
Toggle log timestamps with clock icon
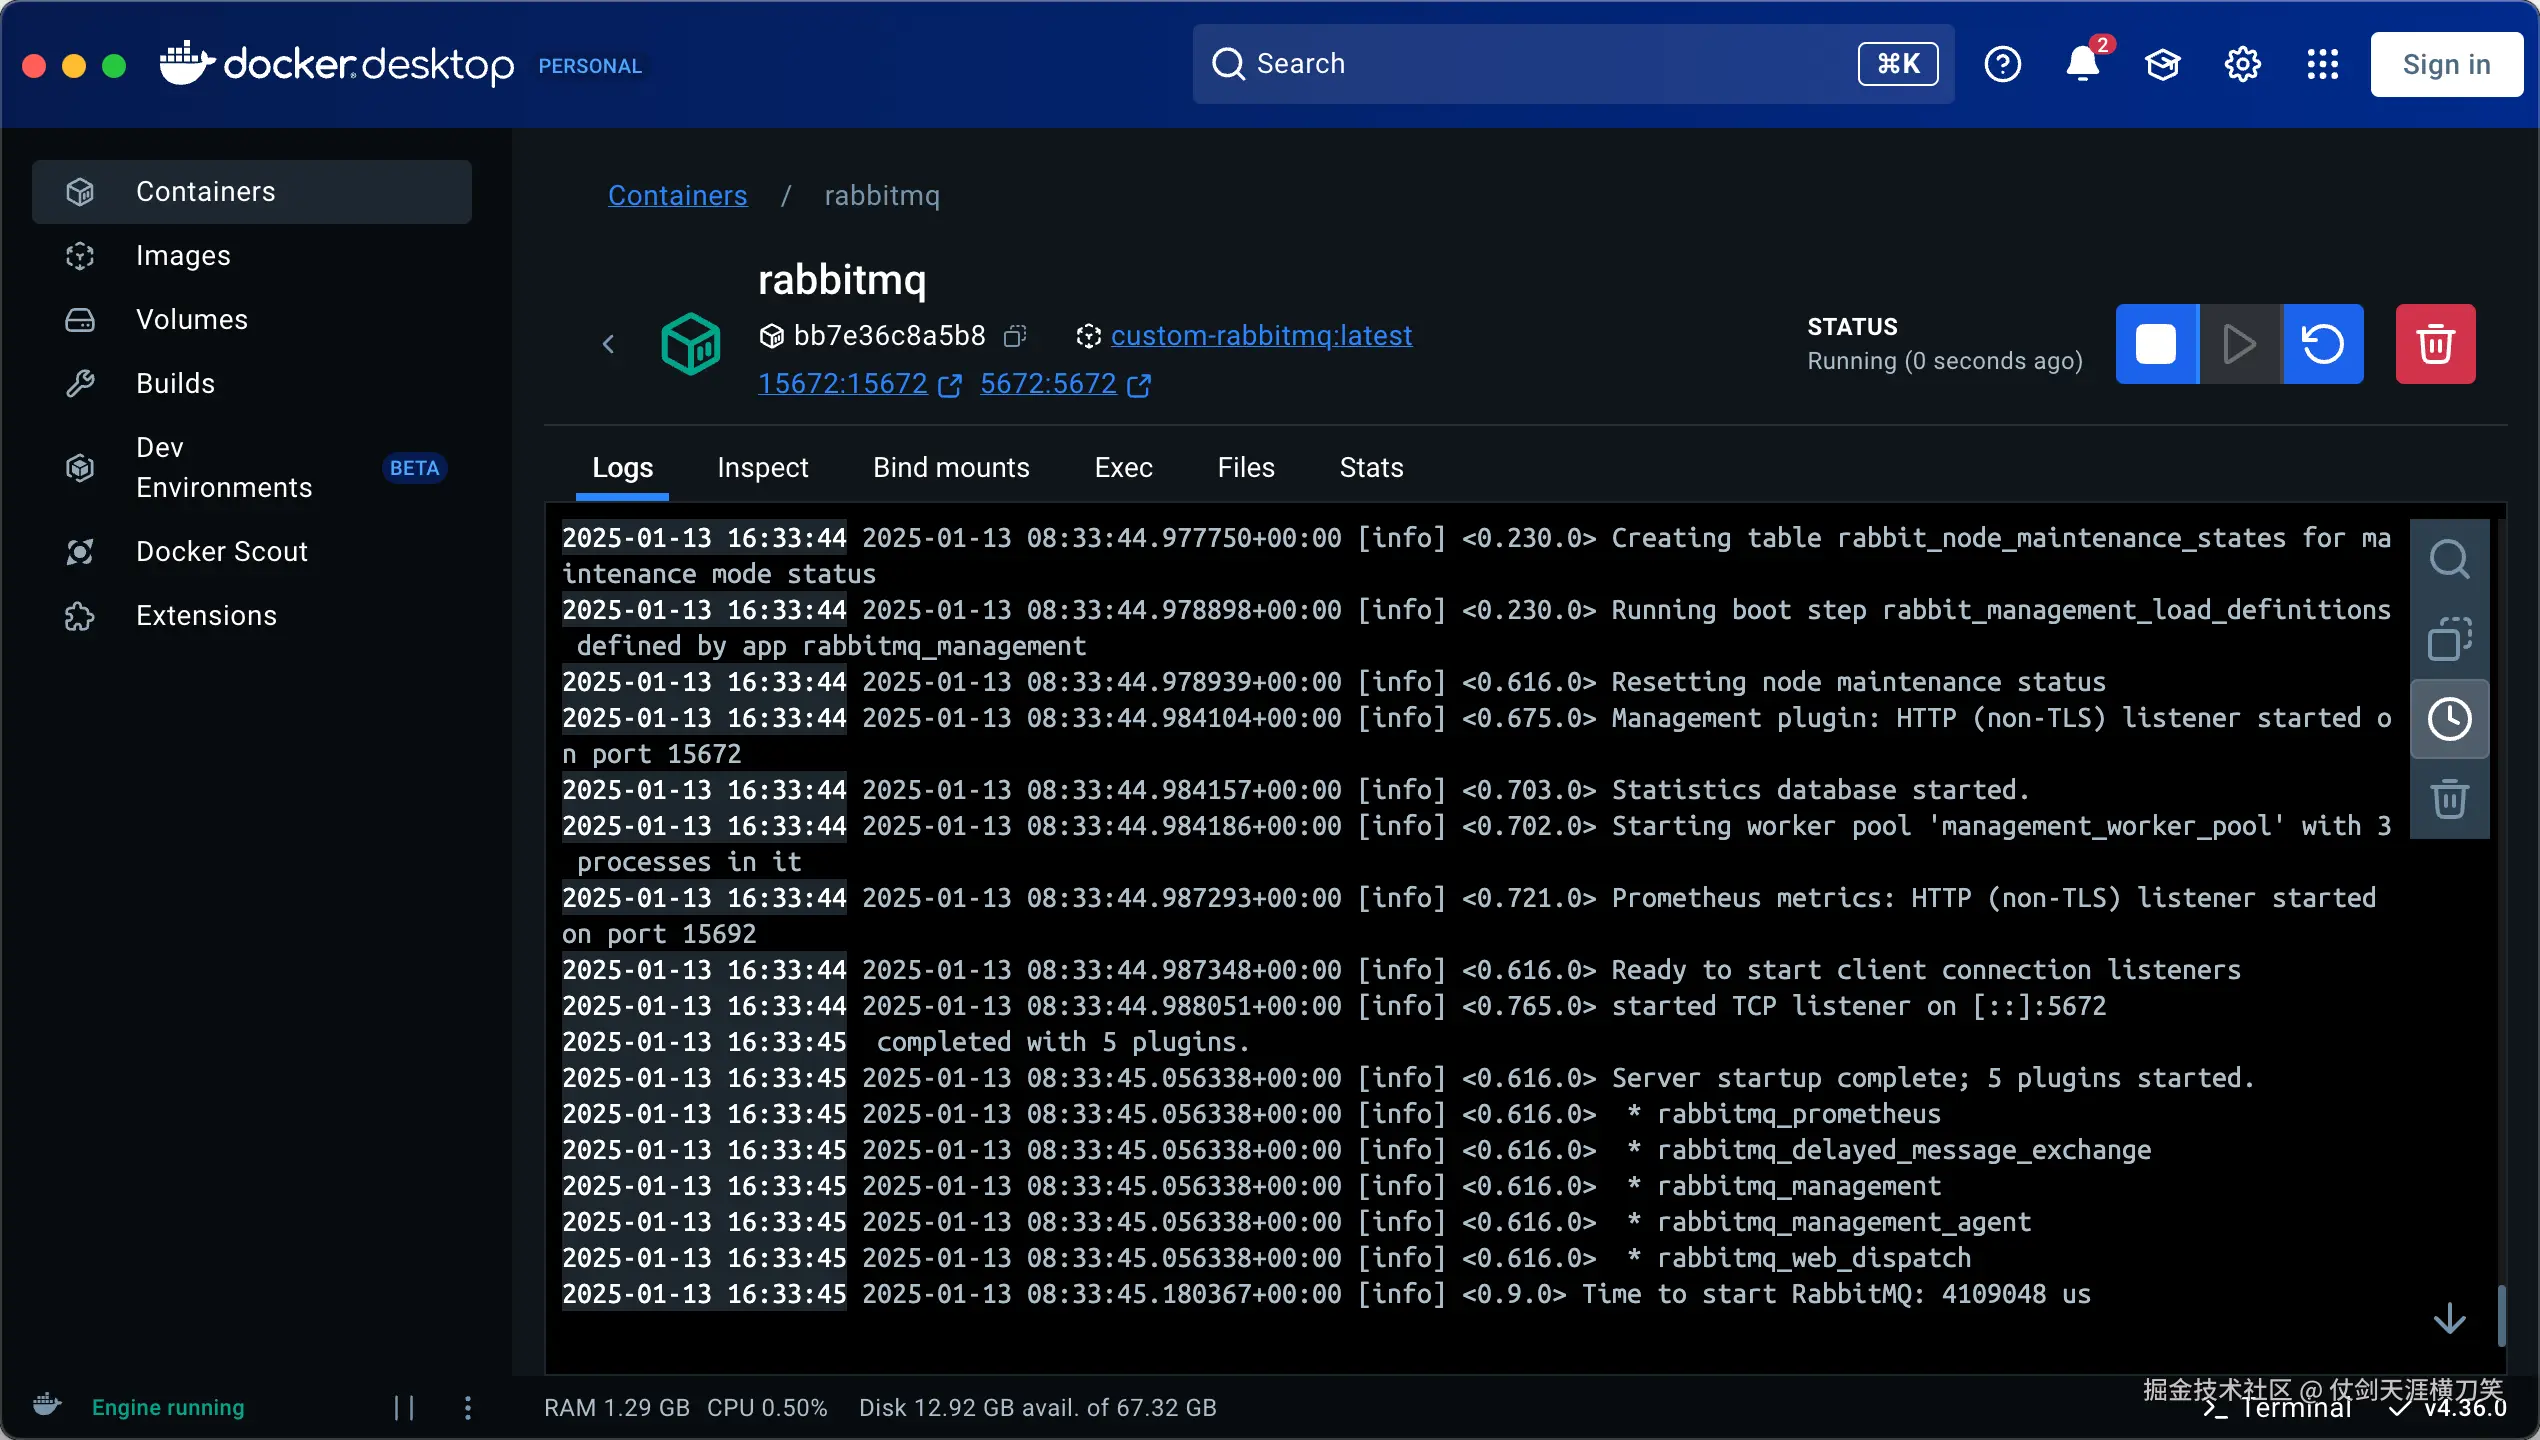click(2449, 719)
